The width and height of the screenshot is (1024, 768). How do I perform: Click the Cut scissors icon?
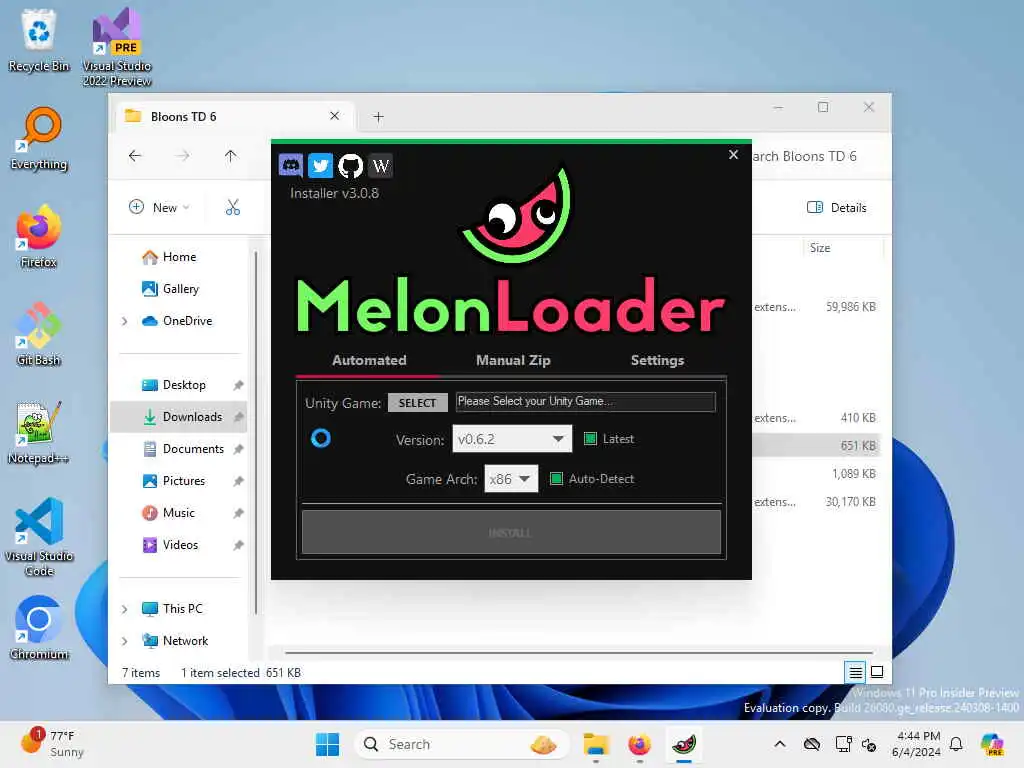[233, 208]
